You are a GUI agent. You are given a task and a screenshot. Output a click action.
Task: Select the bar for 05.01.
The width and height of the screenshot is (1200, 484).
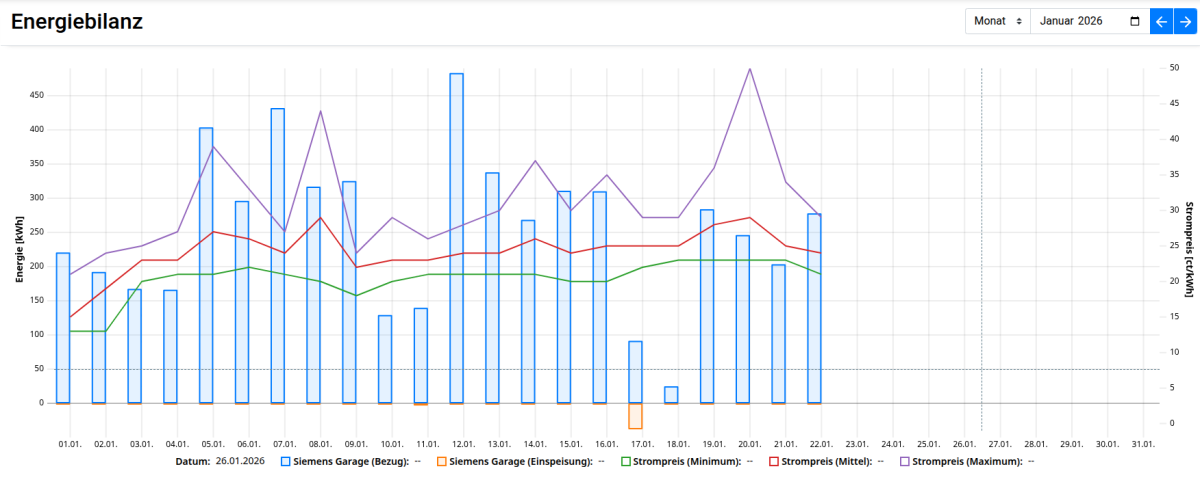point(206,265)
